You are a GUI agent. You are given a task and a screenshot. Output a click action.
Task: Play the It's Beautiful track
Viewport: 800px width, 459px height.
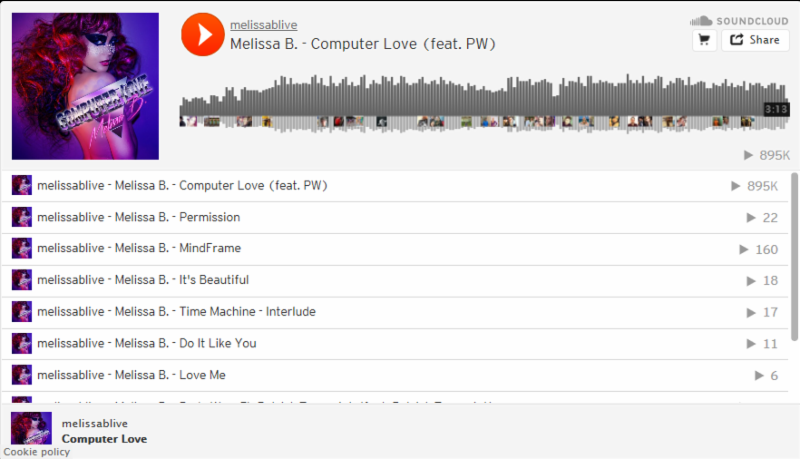pos(214,280)
